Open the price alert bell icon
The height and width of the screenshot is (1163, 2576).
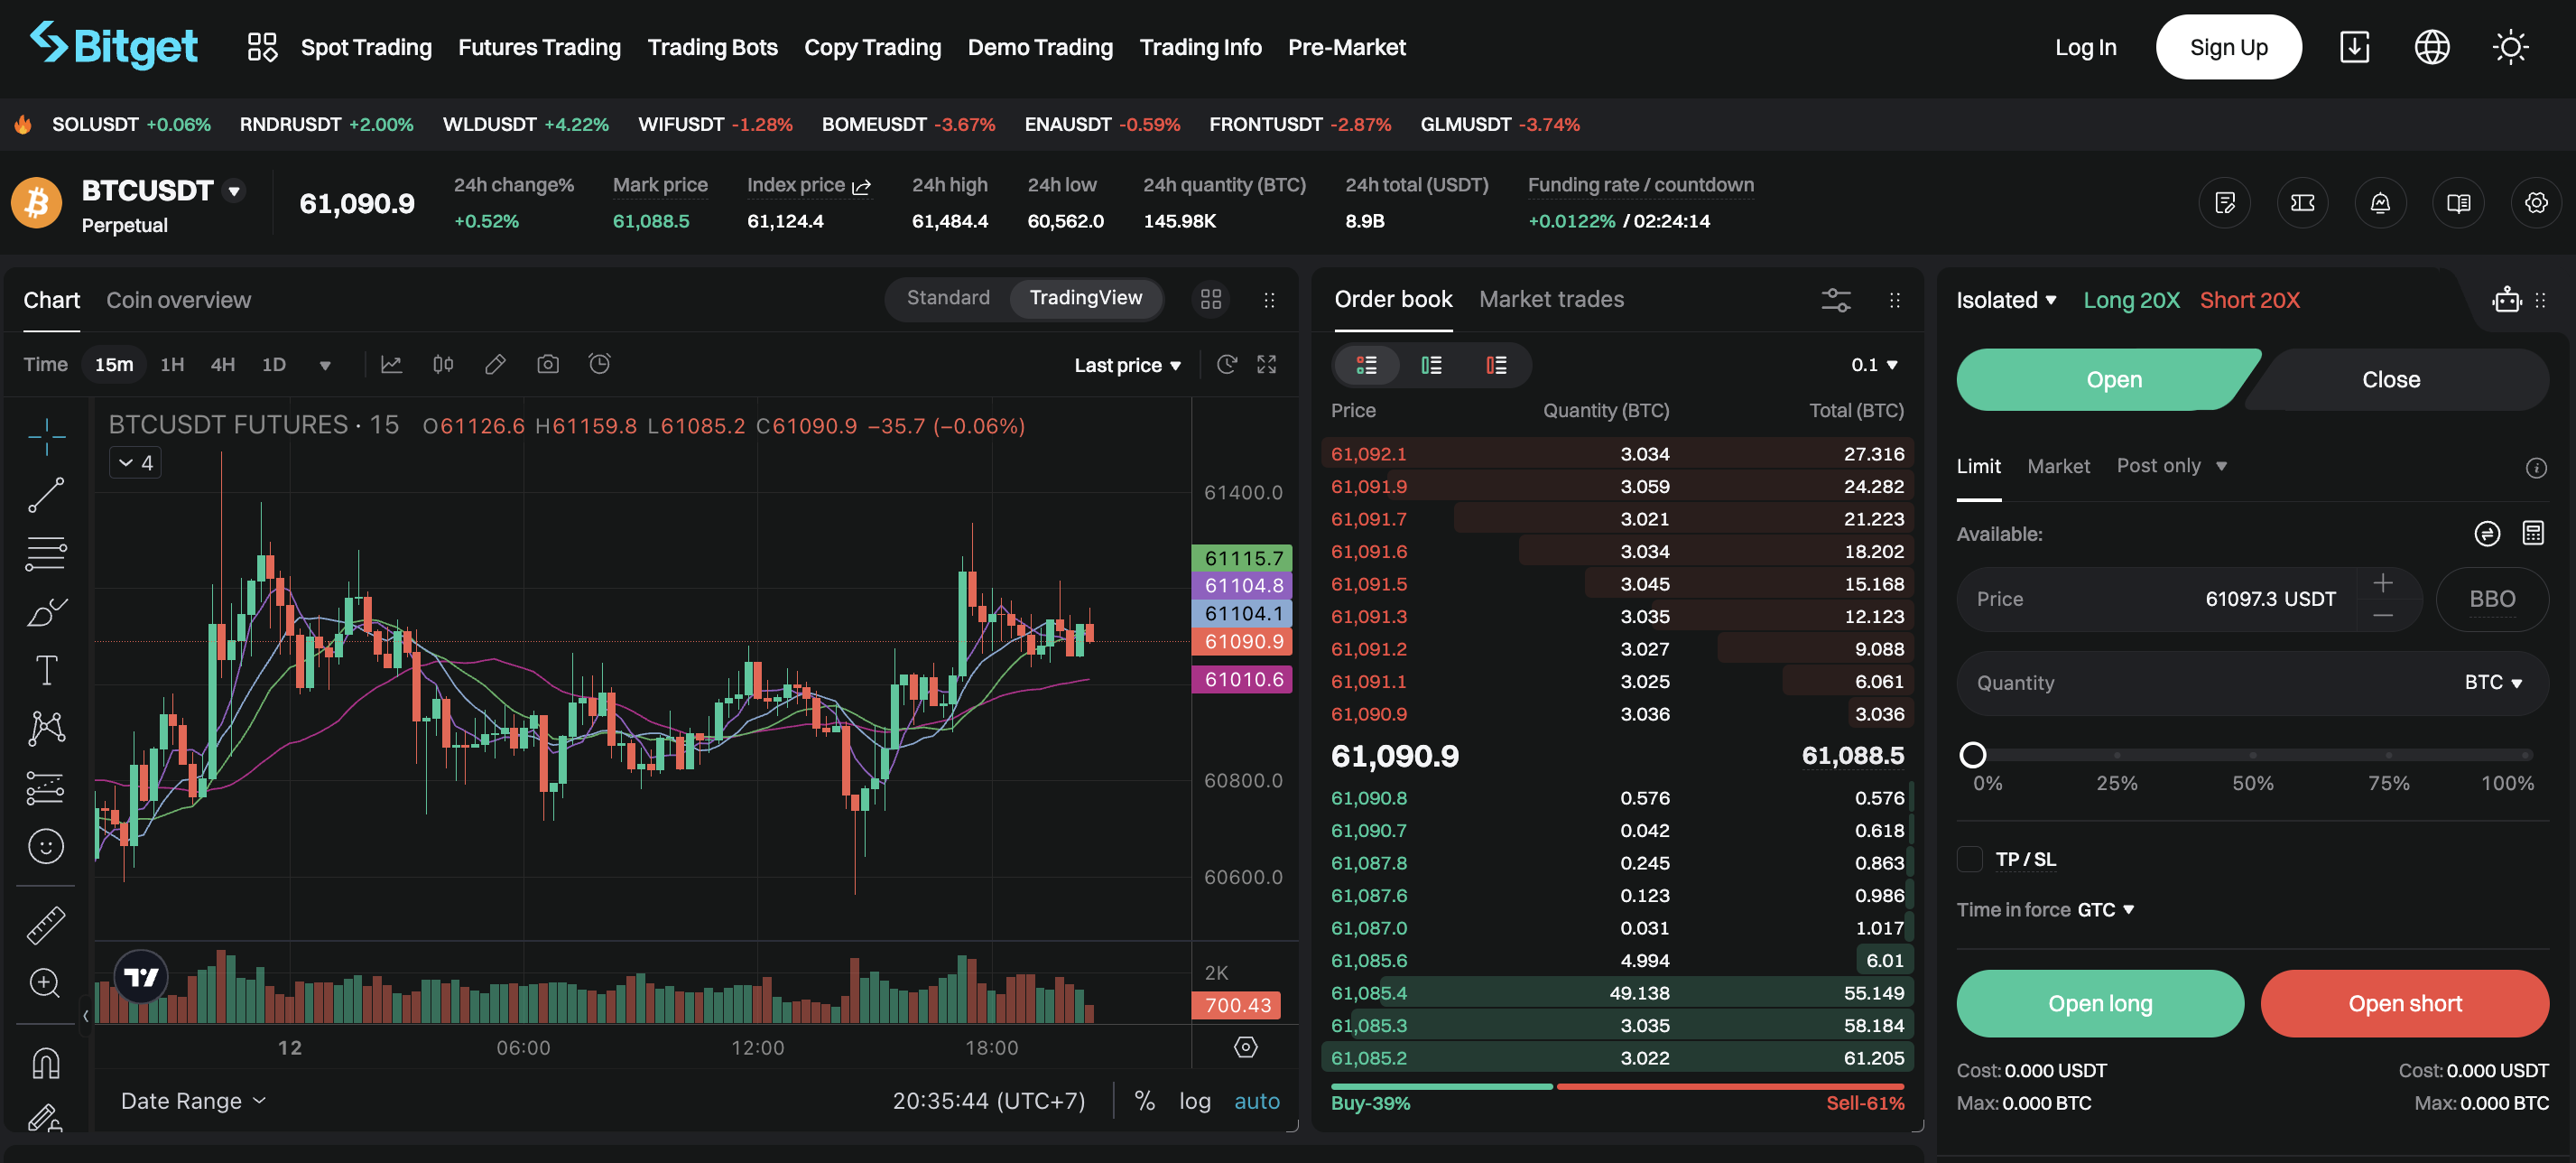2381,203
